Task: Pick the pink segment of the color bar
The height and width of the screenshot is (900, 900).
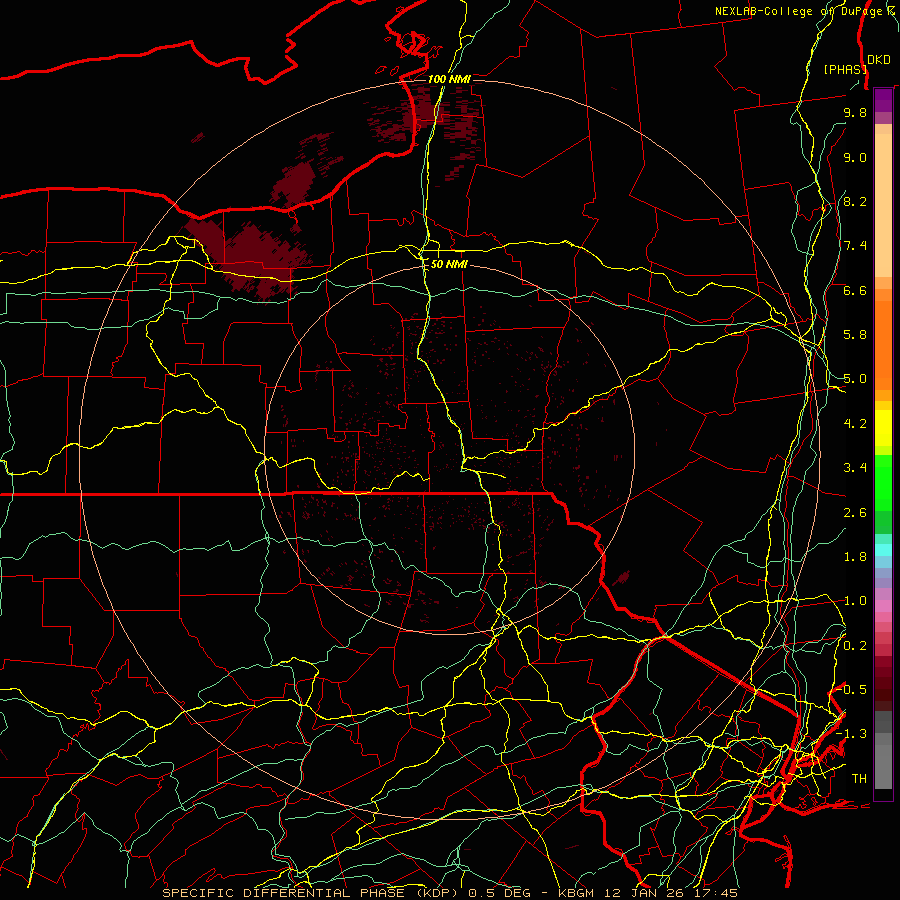Action: coord(883,605)
